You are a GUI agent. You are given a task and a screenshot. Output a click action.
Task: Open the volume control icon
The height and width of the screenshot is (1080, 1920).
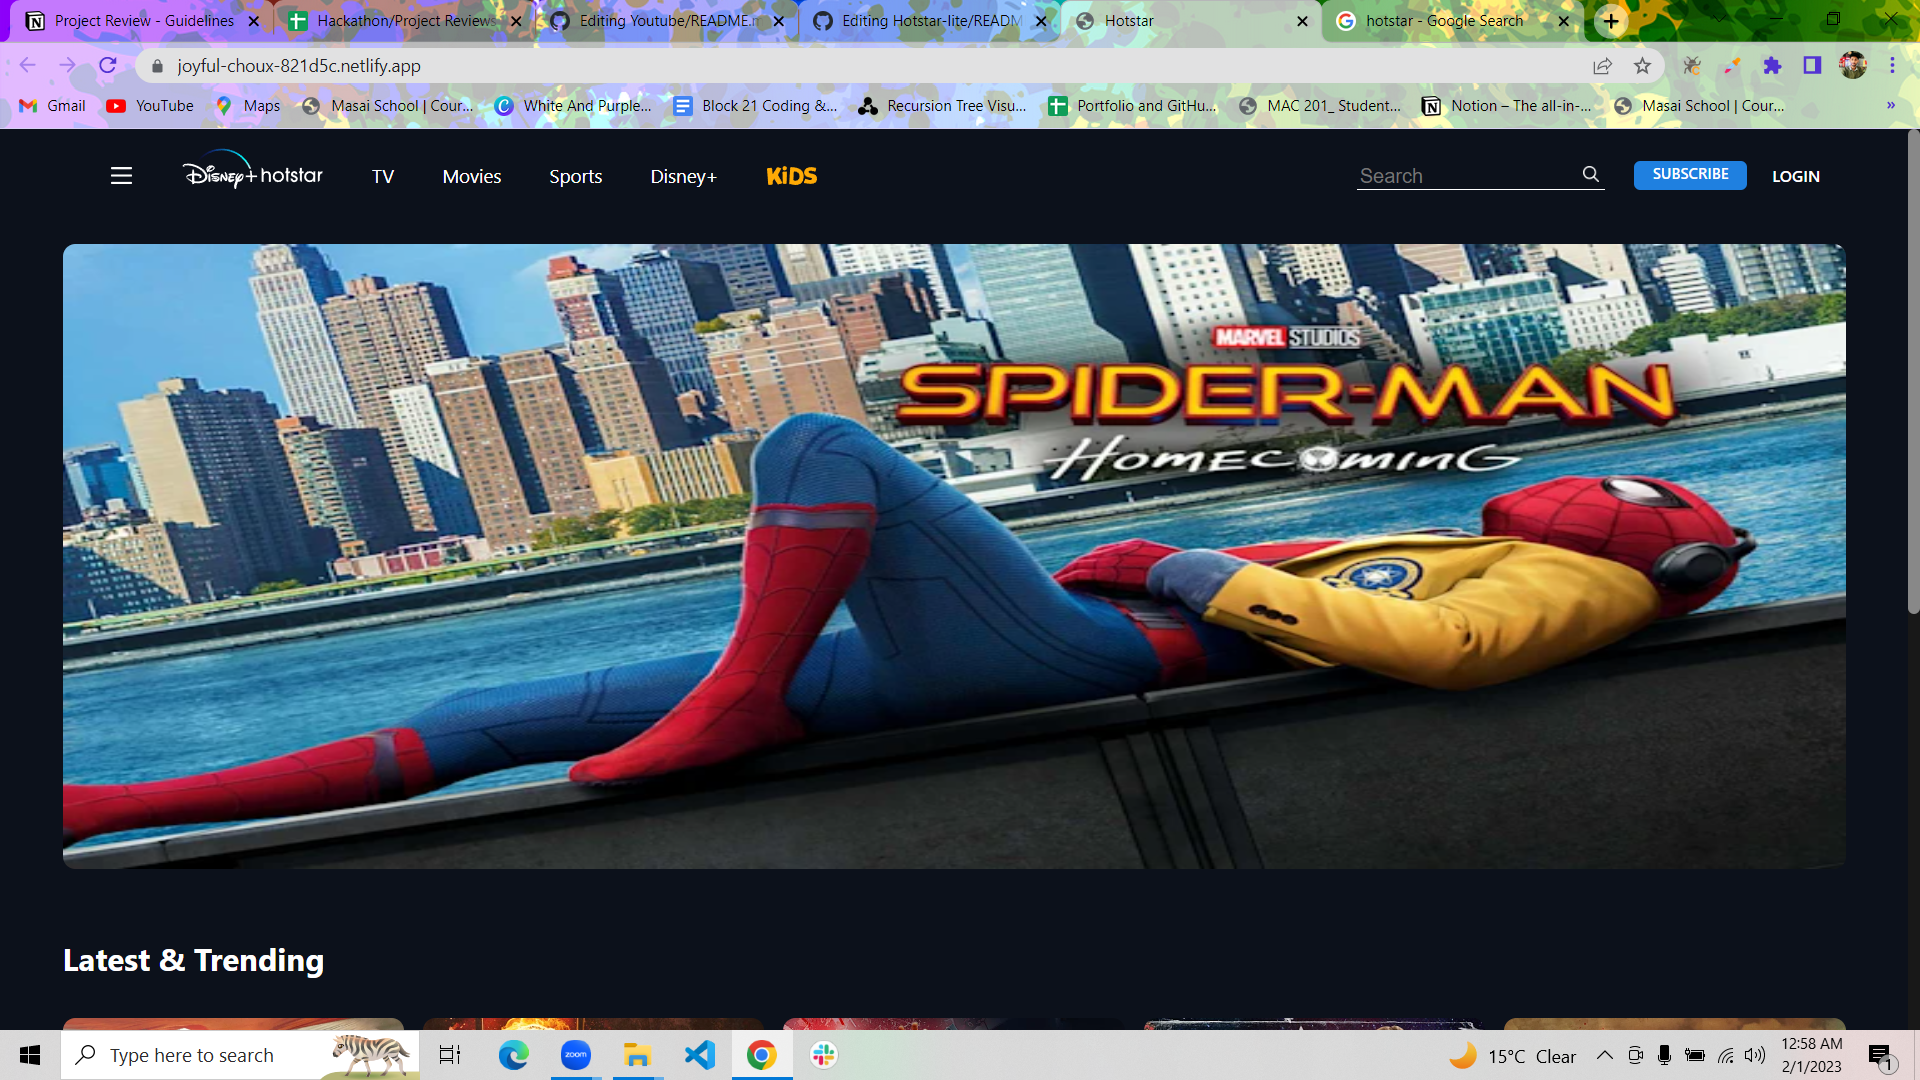(1755, 1055)
